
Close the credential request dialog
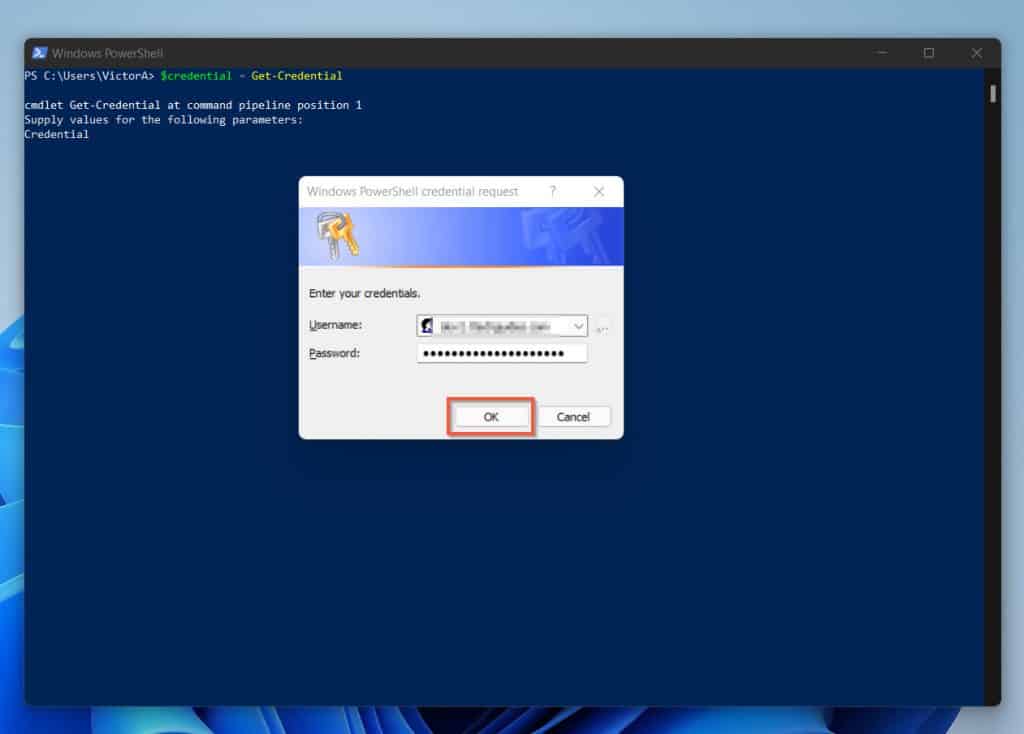coord(599,191)
